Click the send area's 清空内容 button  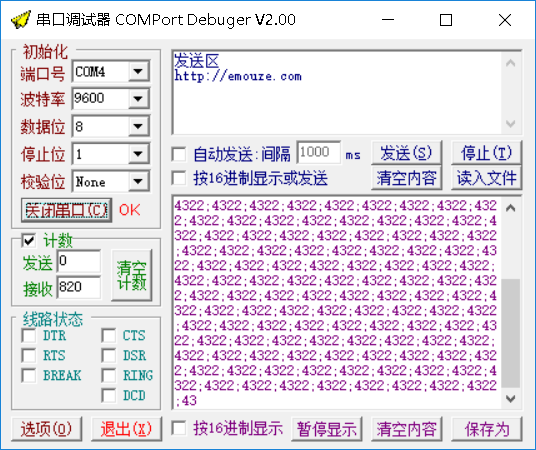[406, 178]
